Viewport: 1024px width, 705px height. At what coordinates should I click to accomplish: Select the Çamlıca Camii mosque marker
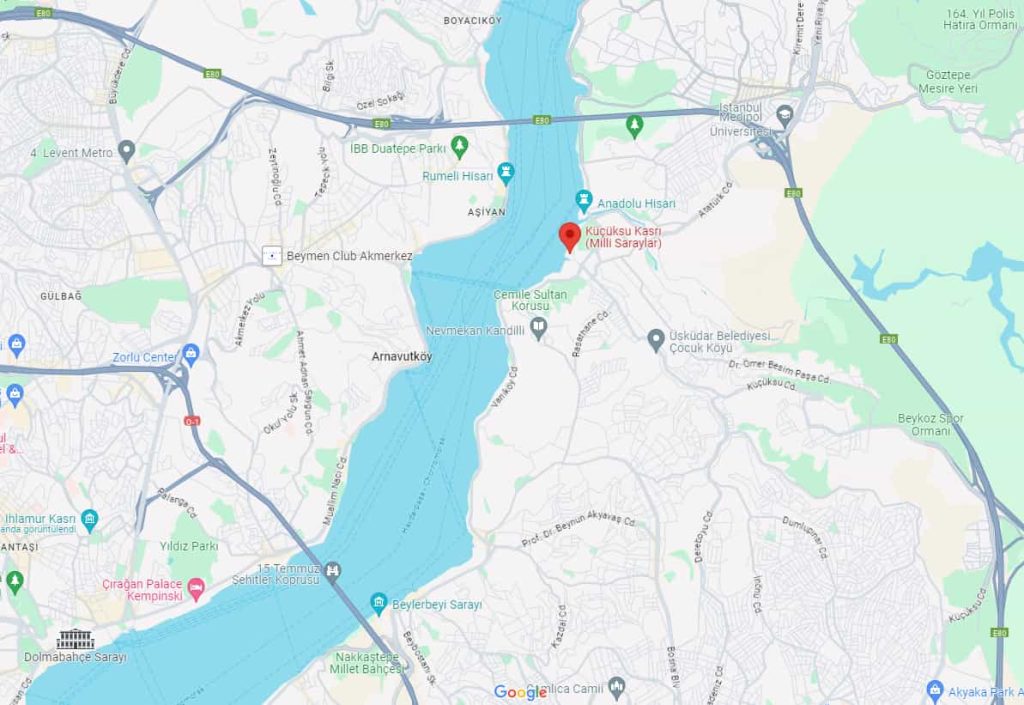click(616, 687)
